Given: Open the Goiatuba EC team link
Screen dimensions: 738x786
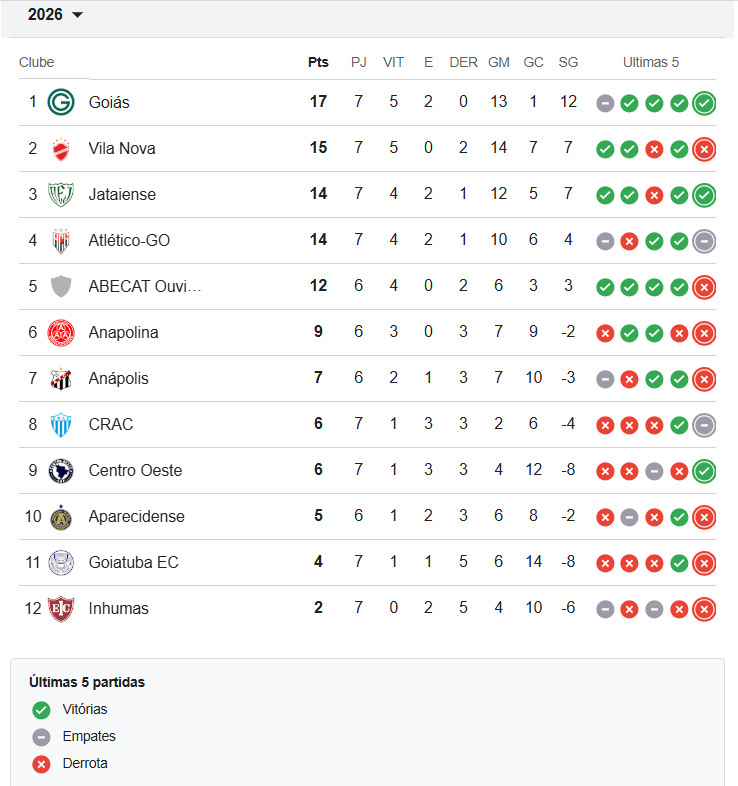Looking at the screenshot, I should [x=133, y=562].
